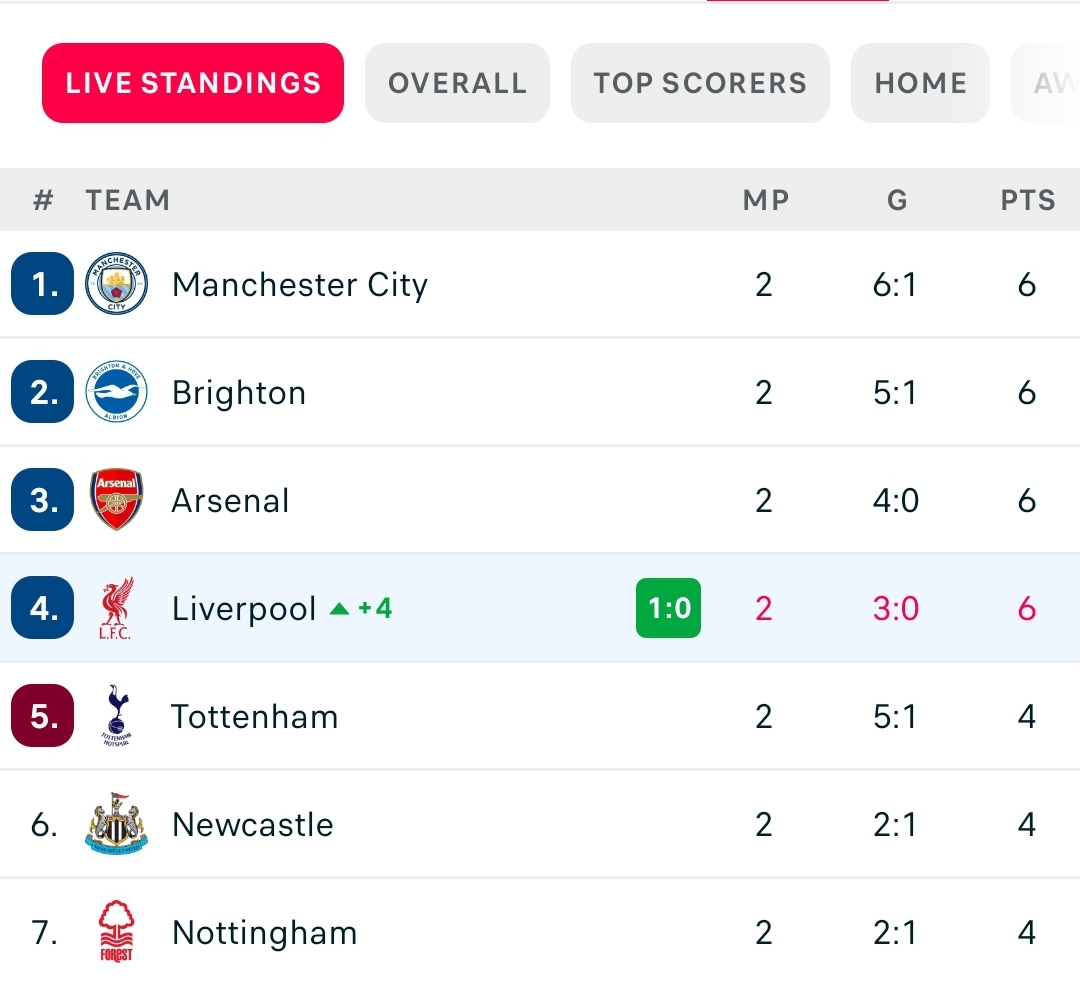The height and width of the screenshot is (981, 1080).
Task: Click the Liverpool L.F.C. crest
Action: [x=116, y=608]
